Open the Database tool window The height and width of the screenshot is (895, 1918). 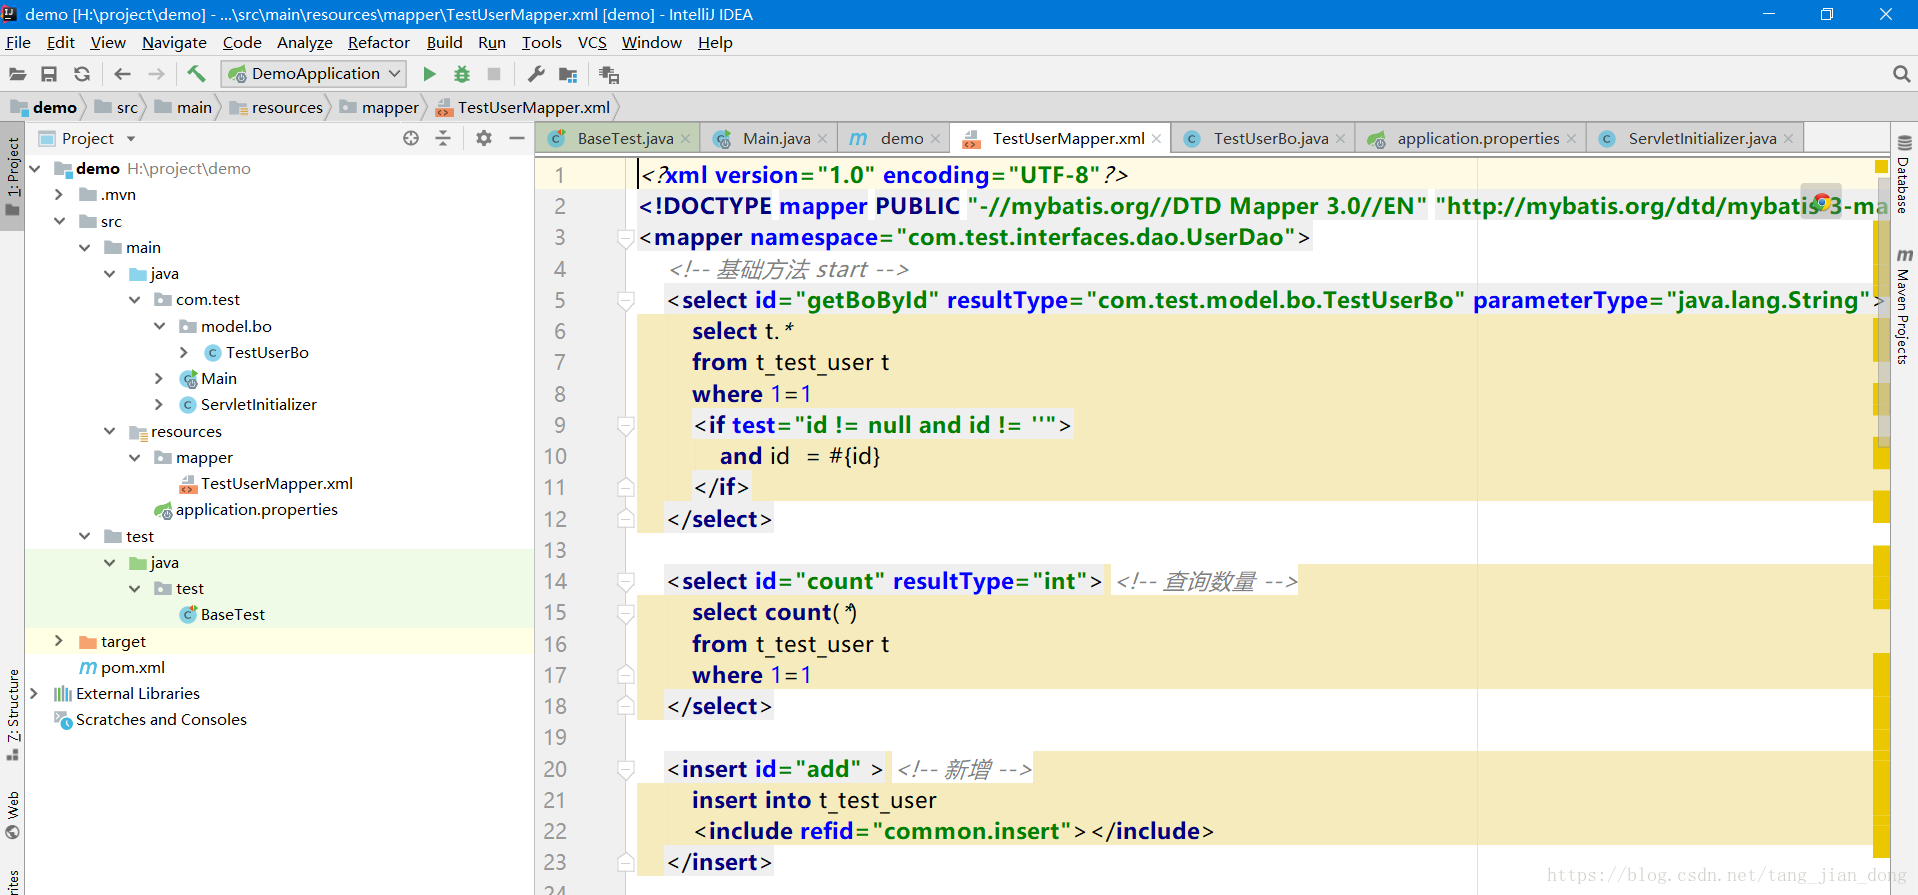pyautogui.click(x=1904, y=175)
